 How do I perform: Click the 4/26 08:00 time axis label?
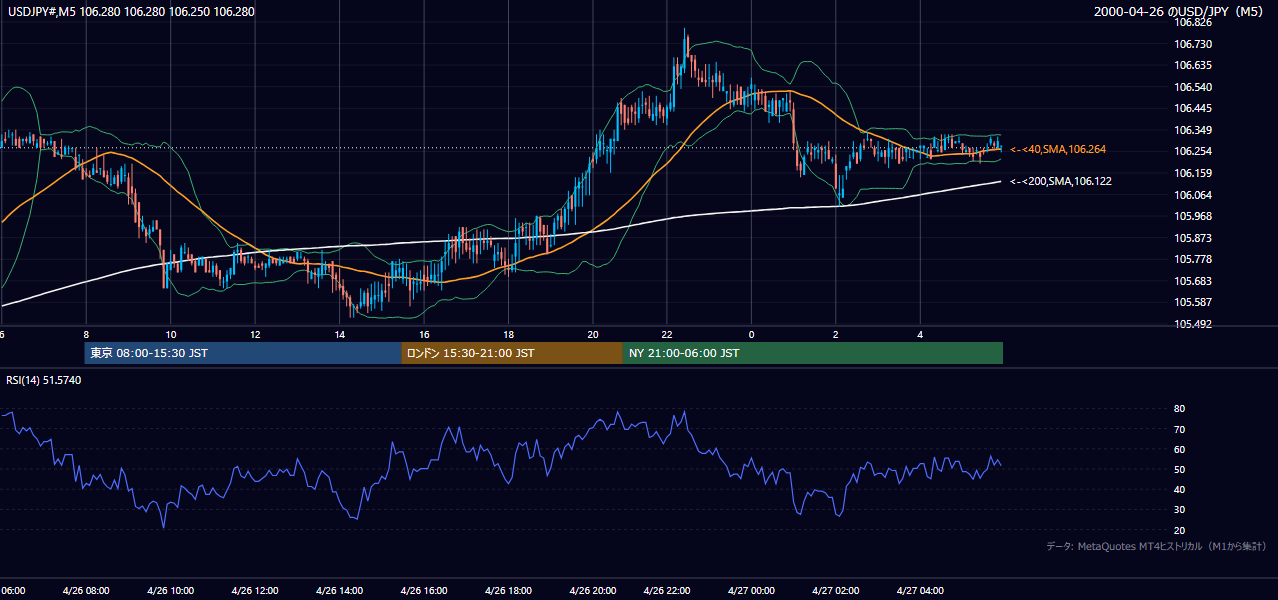coord(87,591)
